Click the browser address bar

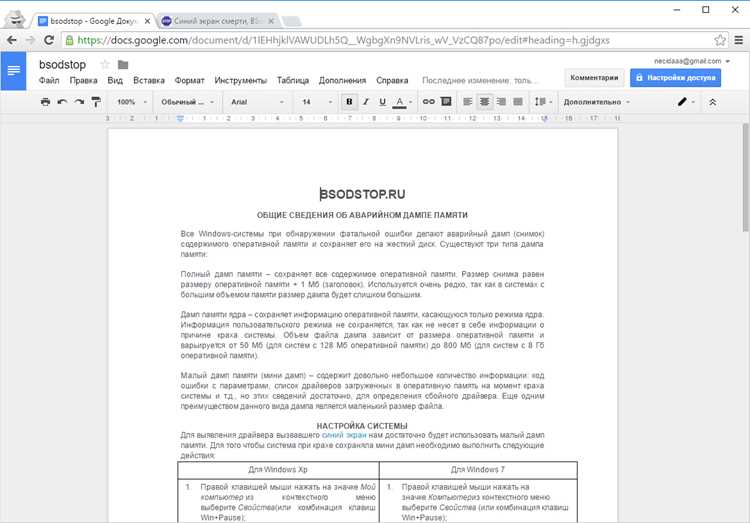click(395, 40)
